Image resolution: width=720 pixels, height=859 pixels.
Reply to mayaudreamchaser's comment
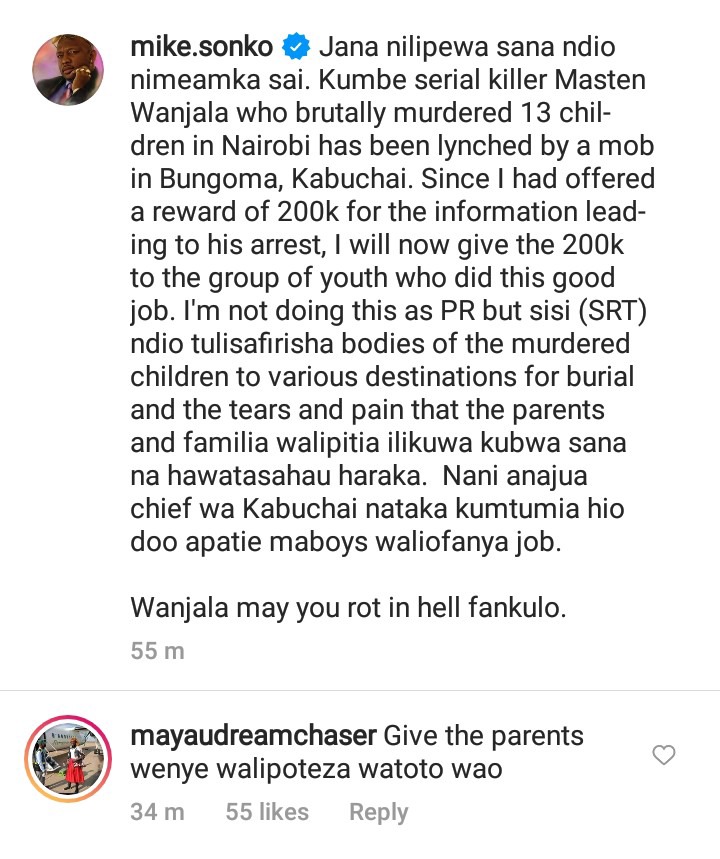click(x=379, y=812)
